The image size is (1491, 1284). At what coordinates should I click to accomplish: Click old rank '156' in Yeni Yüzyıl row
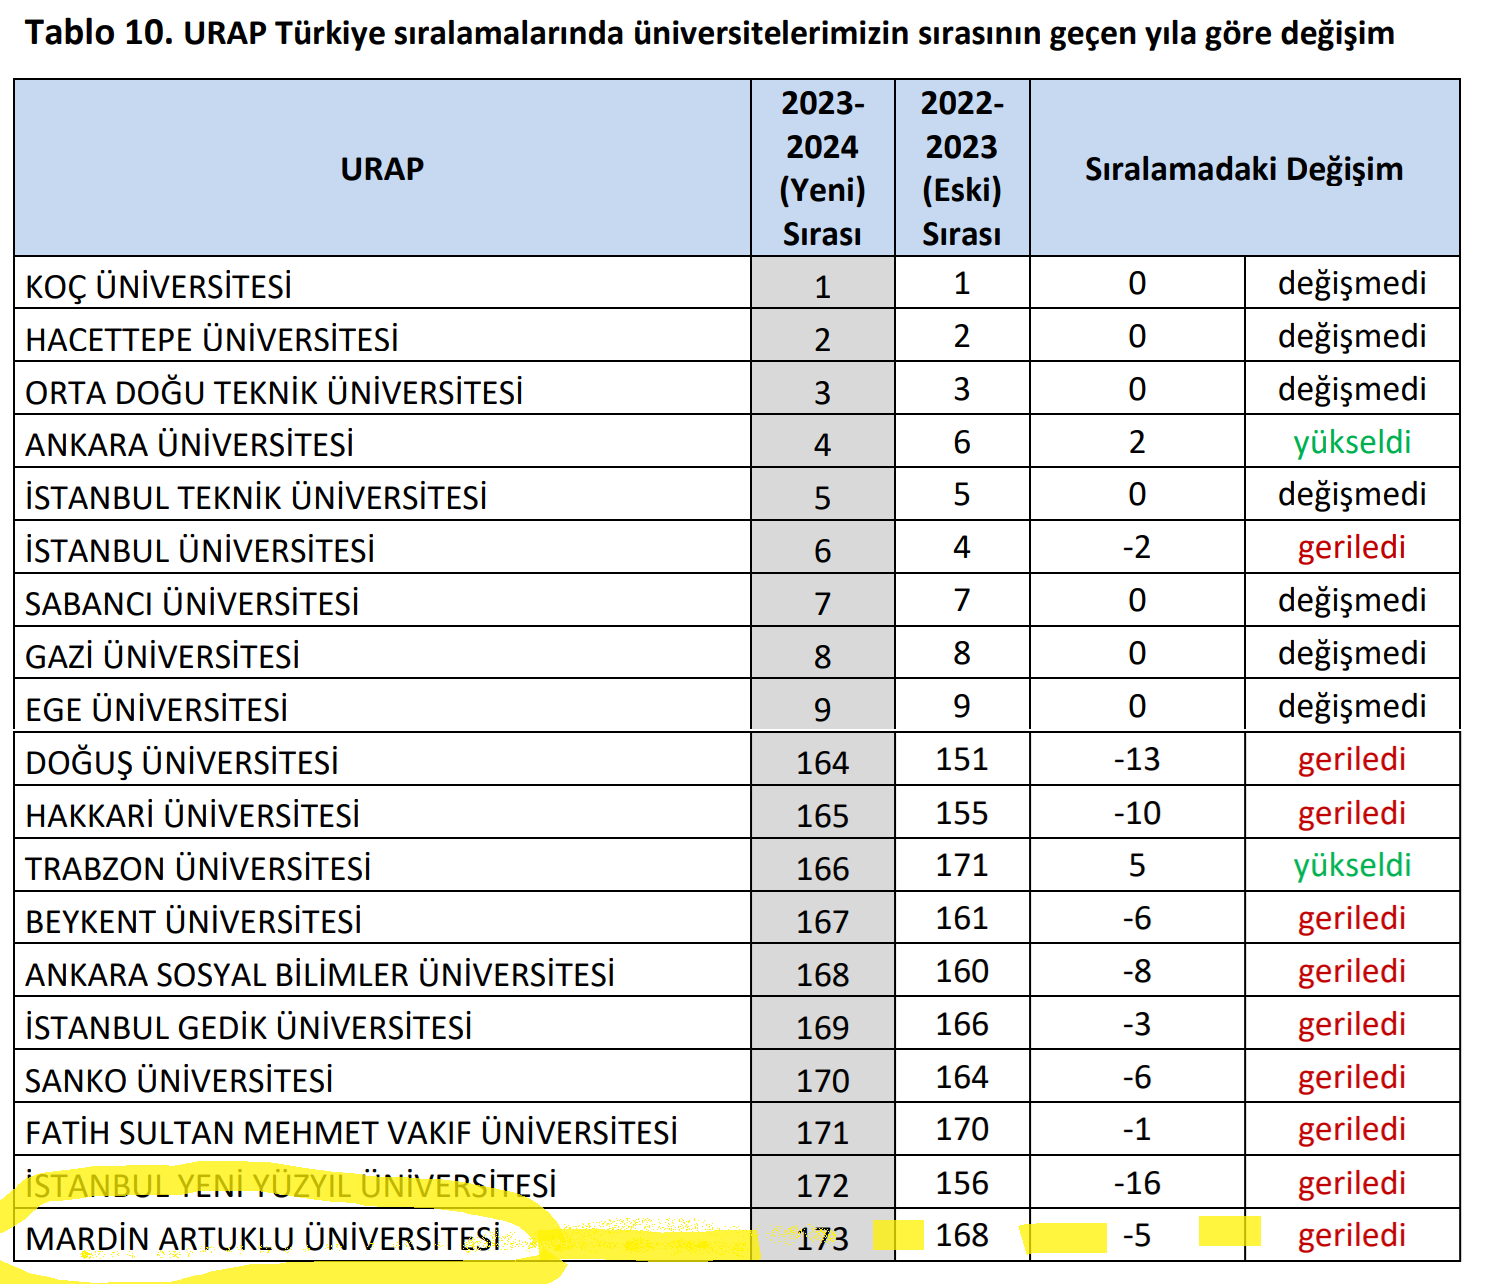tap(962, 1183)
